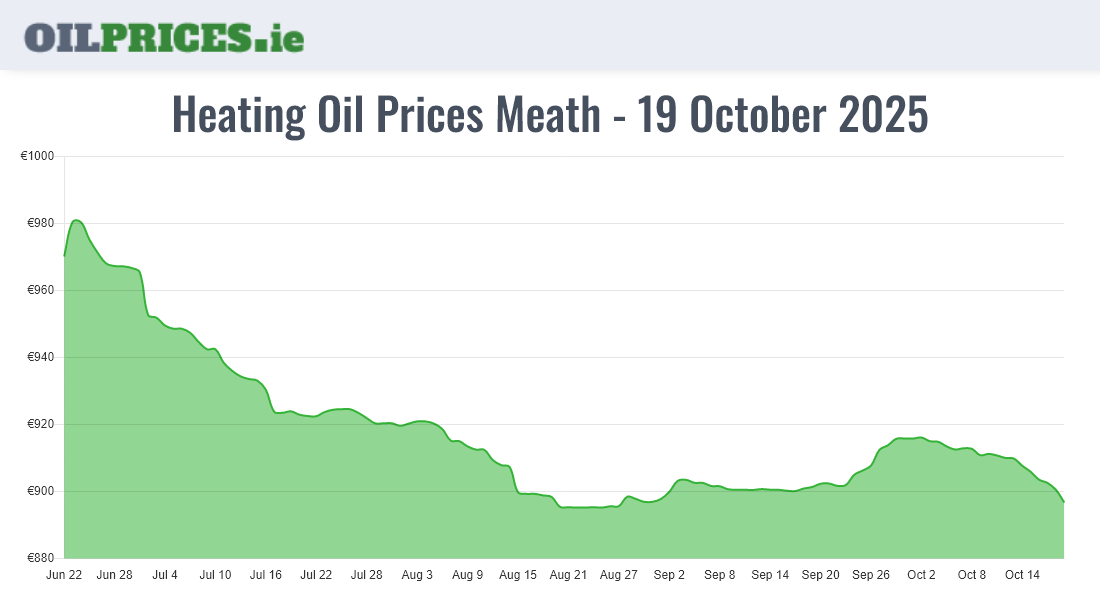Click the chart line's final point at right edge
Viewport: 1100px width, 600px height.
(1063, 501)
